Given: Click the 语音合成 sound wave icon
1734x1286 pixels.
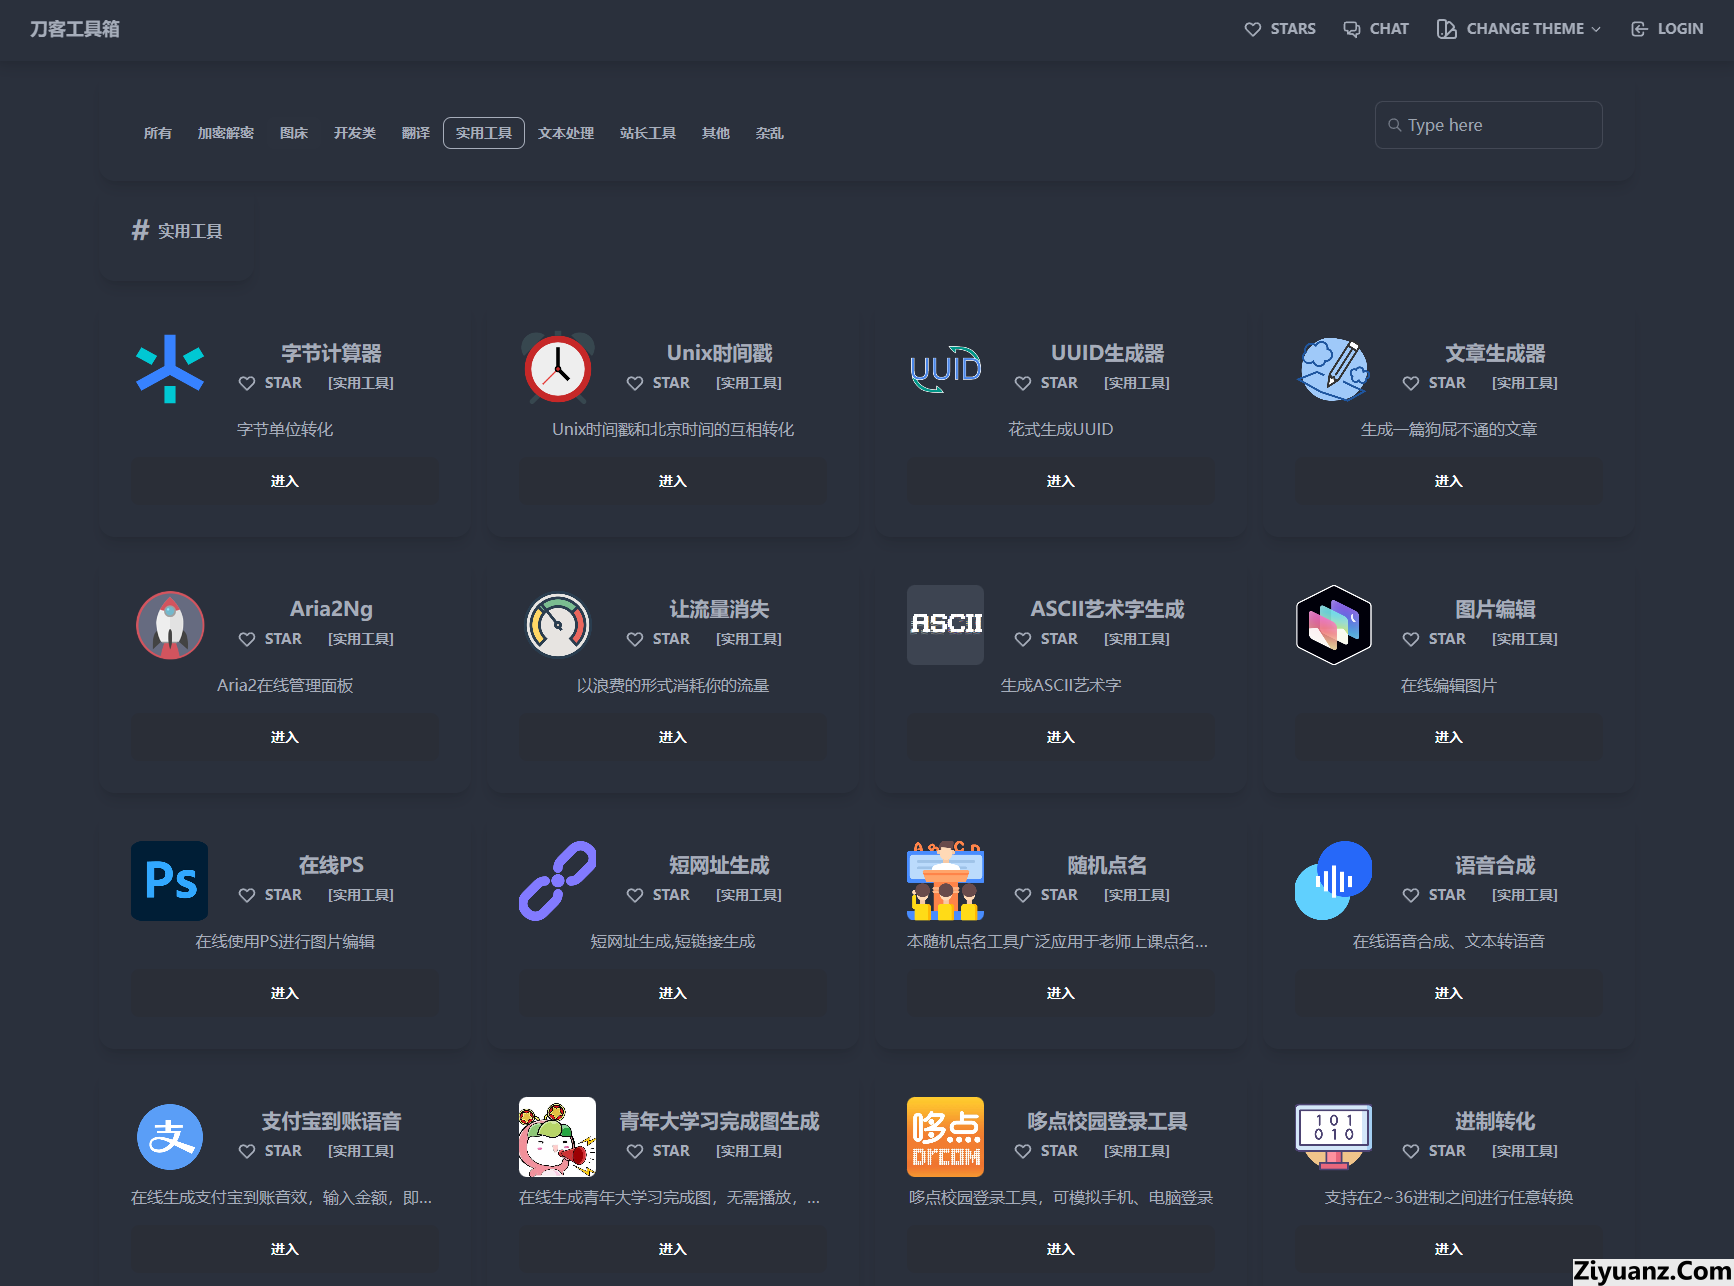Looking at the screenshot, I should 1334,881.
